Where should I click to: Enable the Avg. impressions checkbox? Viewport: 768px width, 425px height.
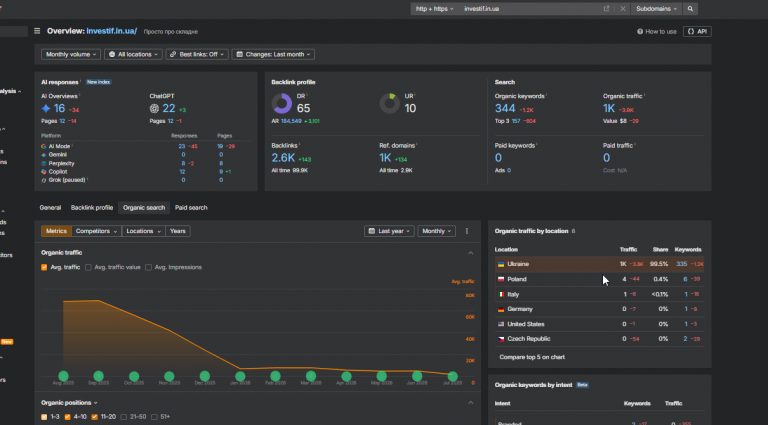148,267
